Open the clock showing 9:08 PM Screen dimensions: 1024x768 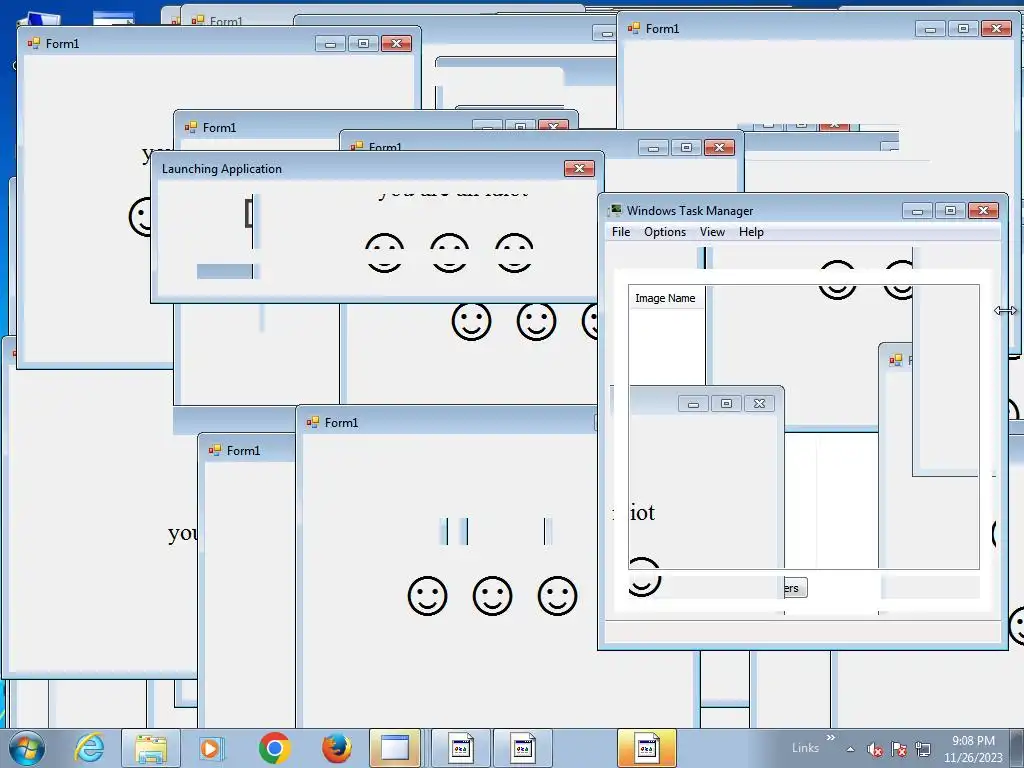tap(973, 749)
